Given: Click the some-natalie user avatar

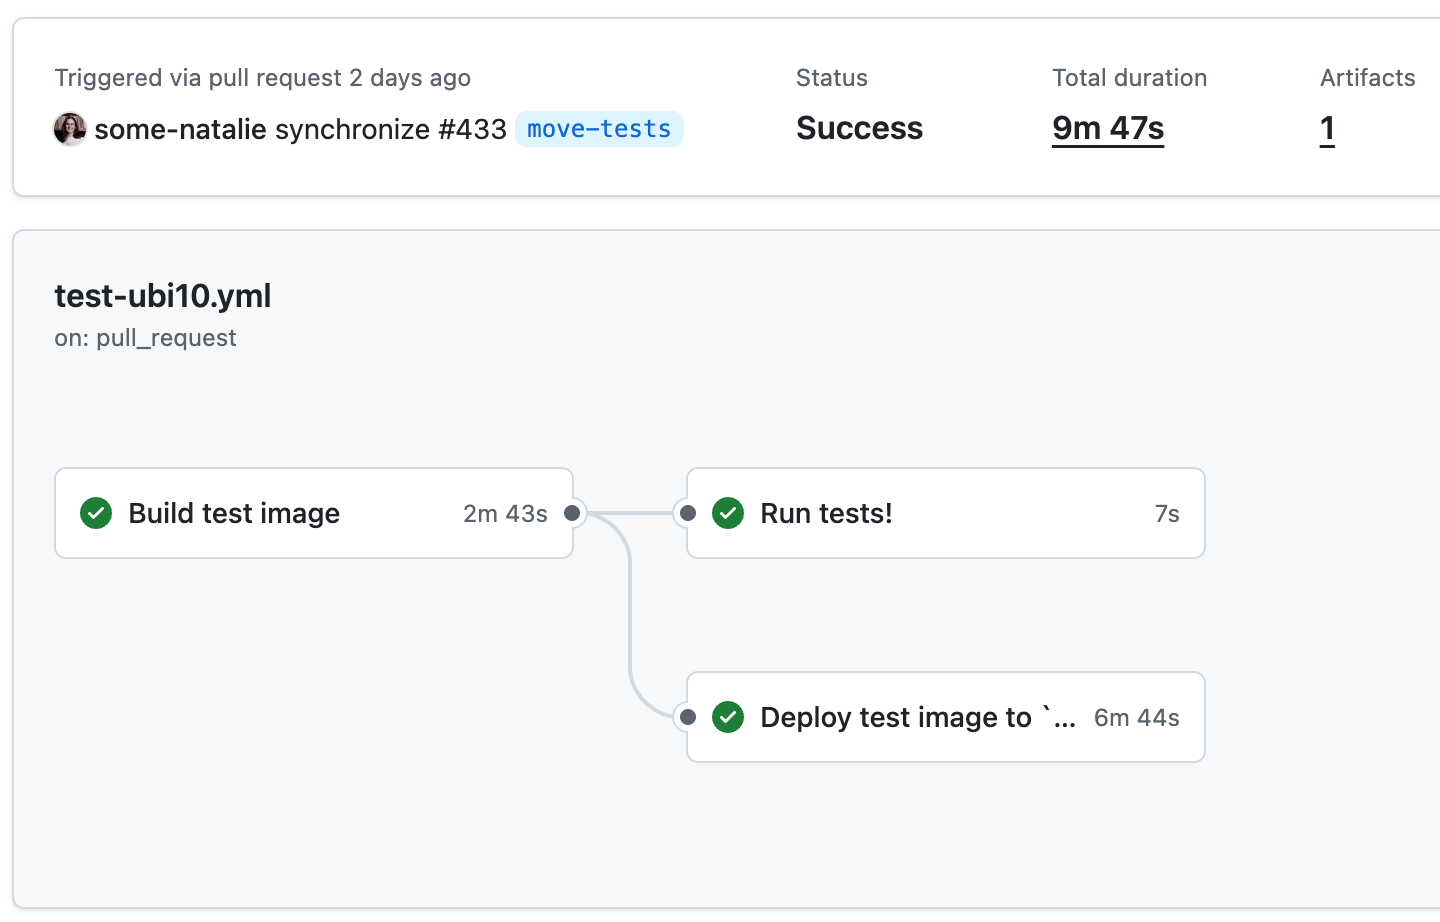Looking at the screenshot, I should tap(70, 129).
